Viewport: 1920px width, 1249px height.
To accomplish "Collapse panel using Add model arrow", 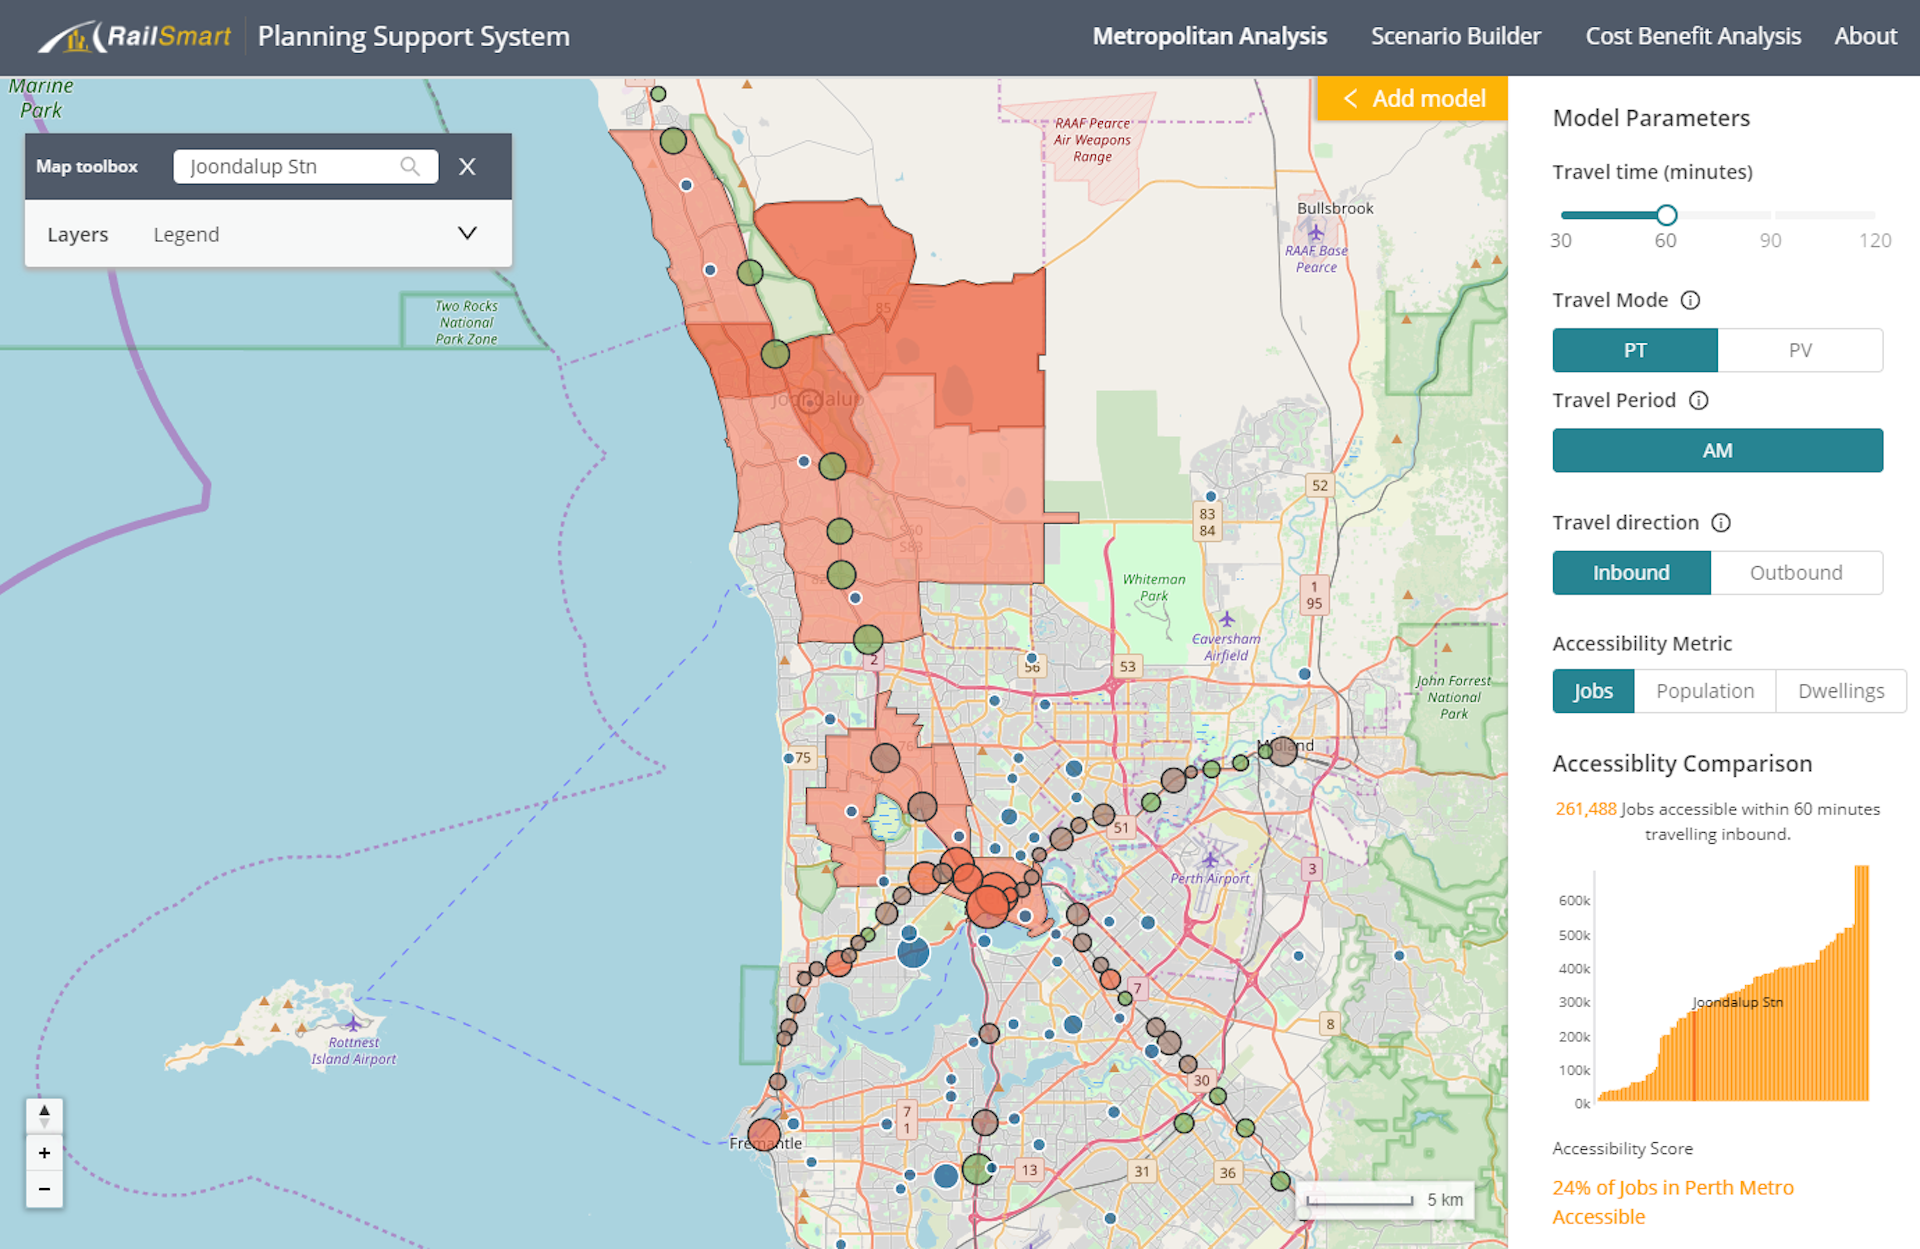I will 1351,98.
